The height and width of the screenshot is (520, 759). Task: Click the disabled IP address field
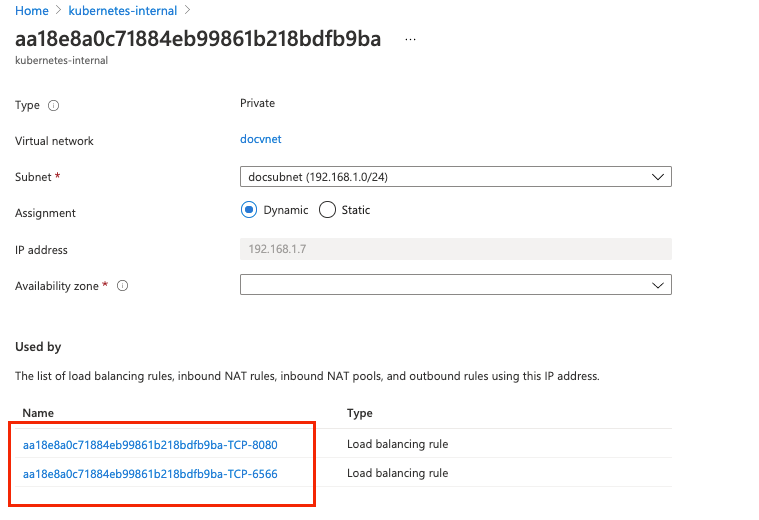(x=455, y=249)
